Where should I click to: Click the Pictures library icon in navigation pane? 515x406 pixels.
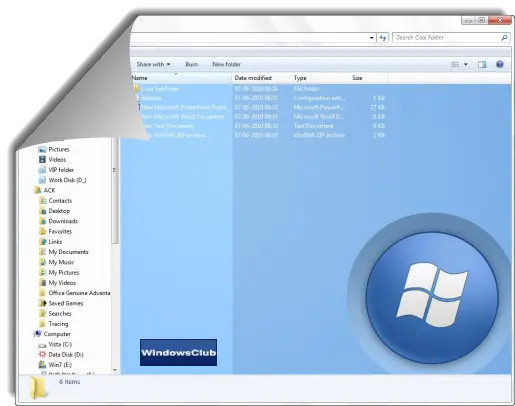(x=42, y=149)
